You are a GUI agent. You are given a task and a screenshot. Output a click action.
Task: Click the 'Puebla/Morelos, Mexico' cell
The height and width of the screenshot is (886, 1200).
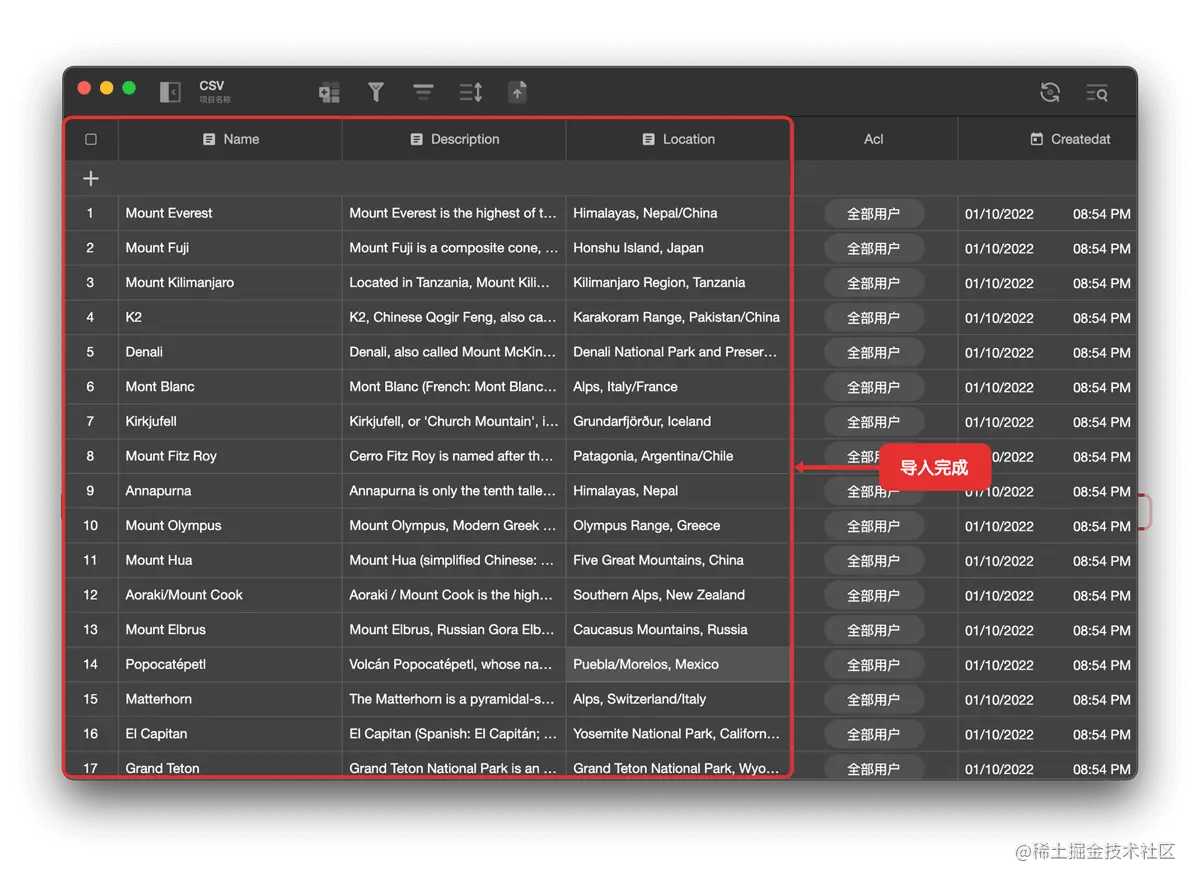tap(678, 664)
